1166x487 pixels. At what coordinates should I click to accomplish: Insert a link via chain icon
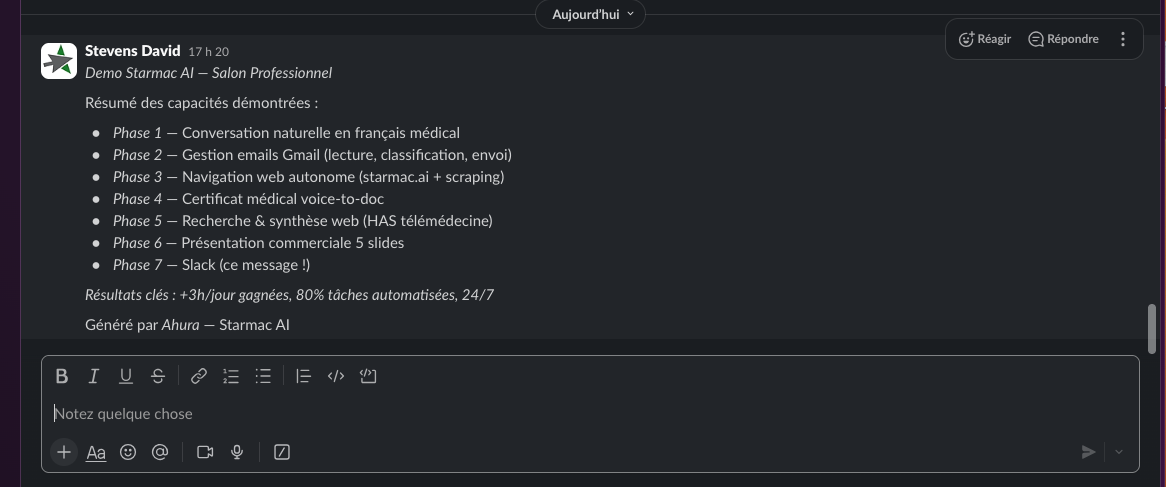pyautogui.click(x=199, y=376)
